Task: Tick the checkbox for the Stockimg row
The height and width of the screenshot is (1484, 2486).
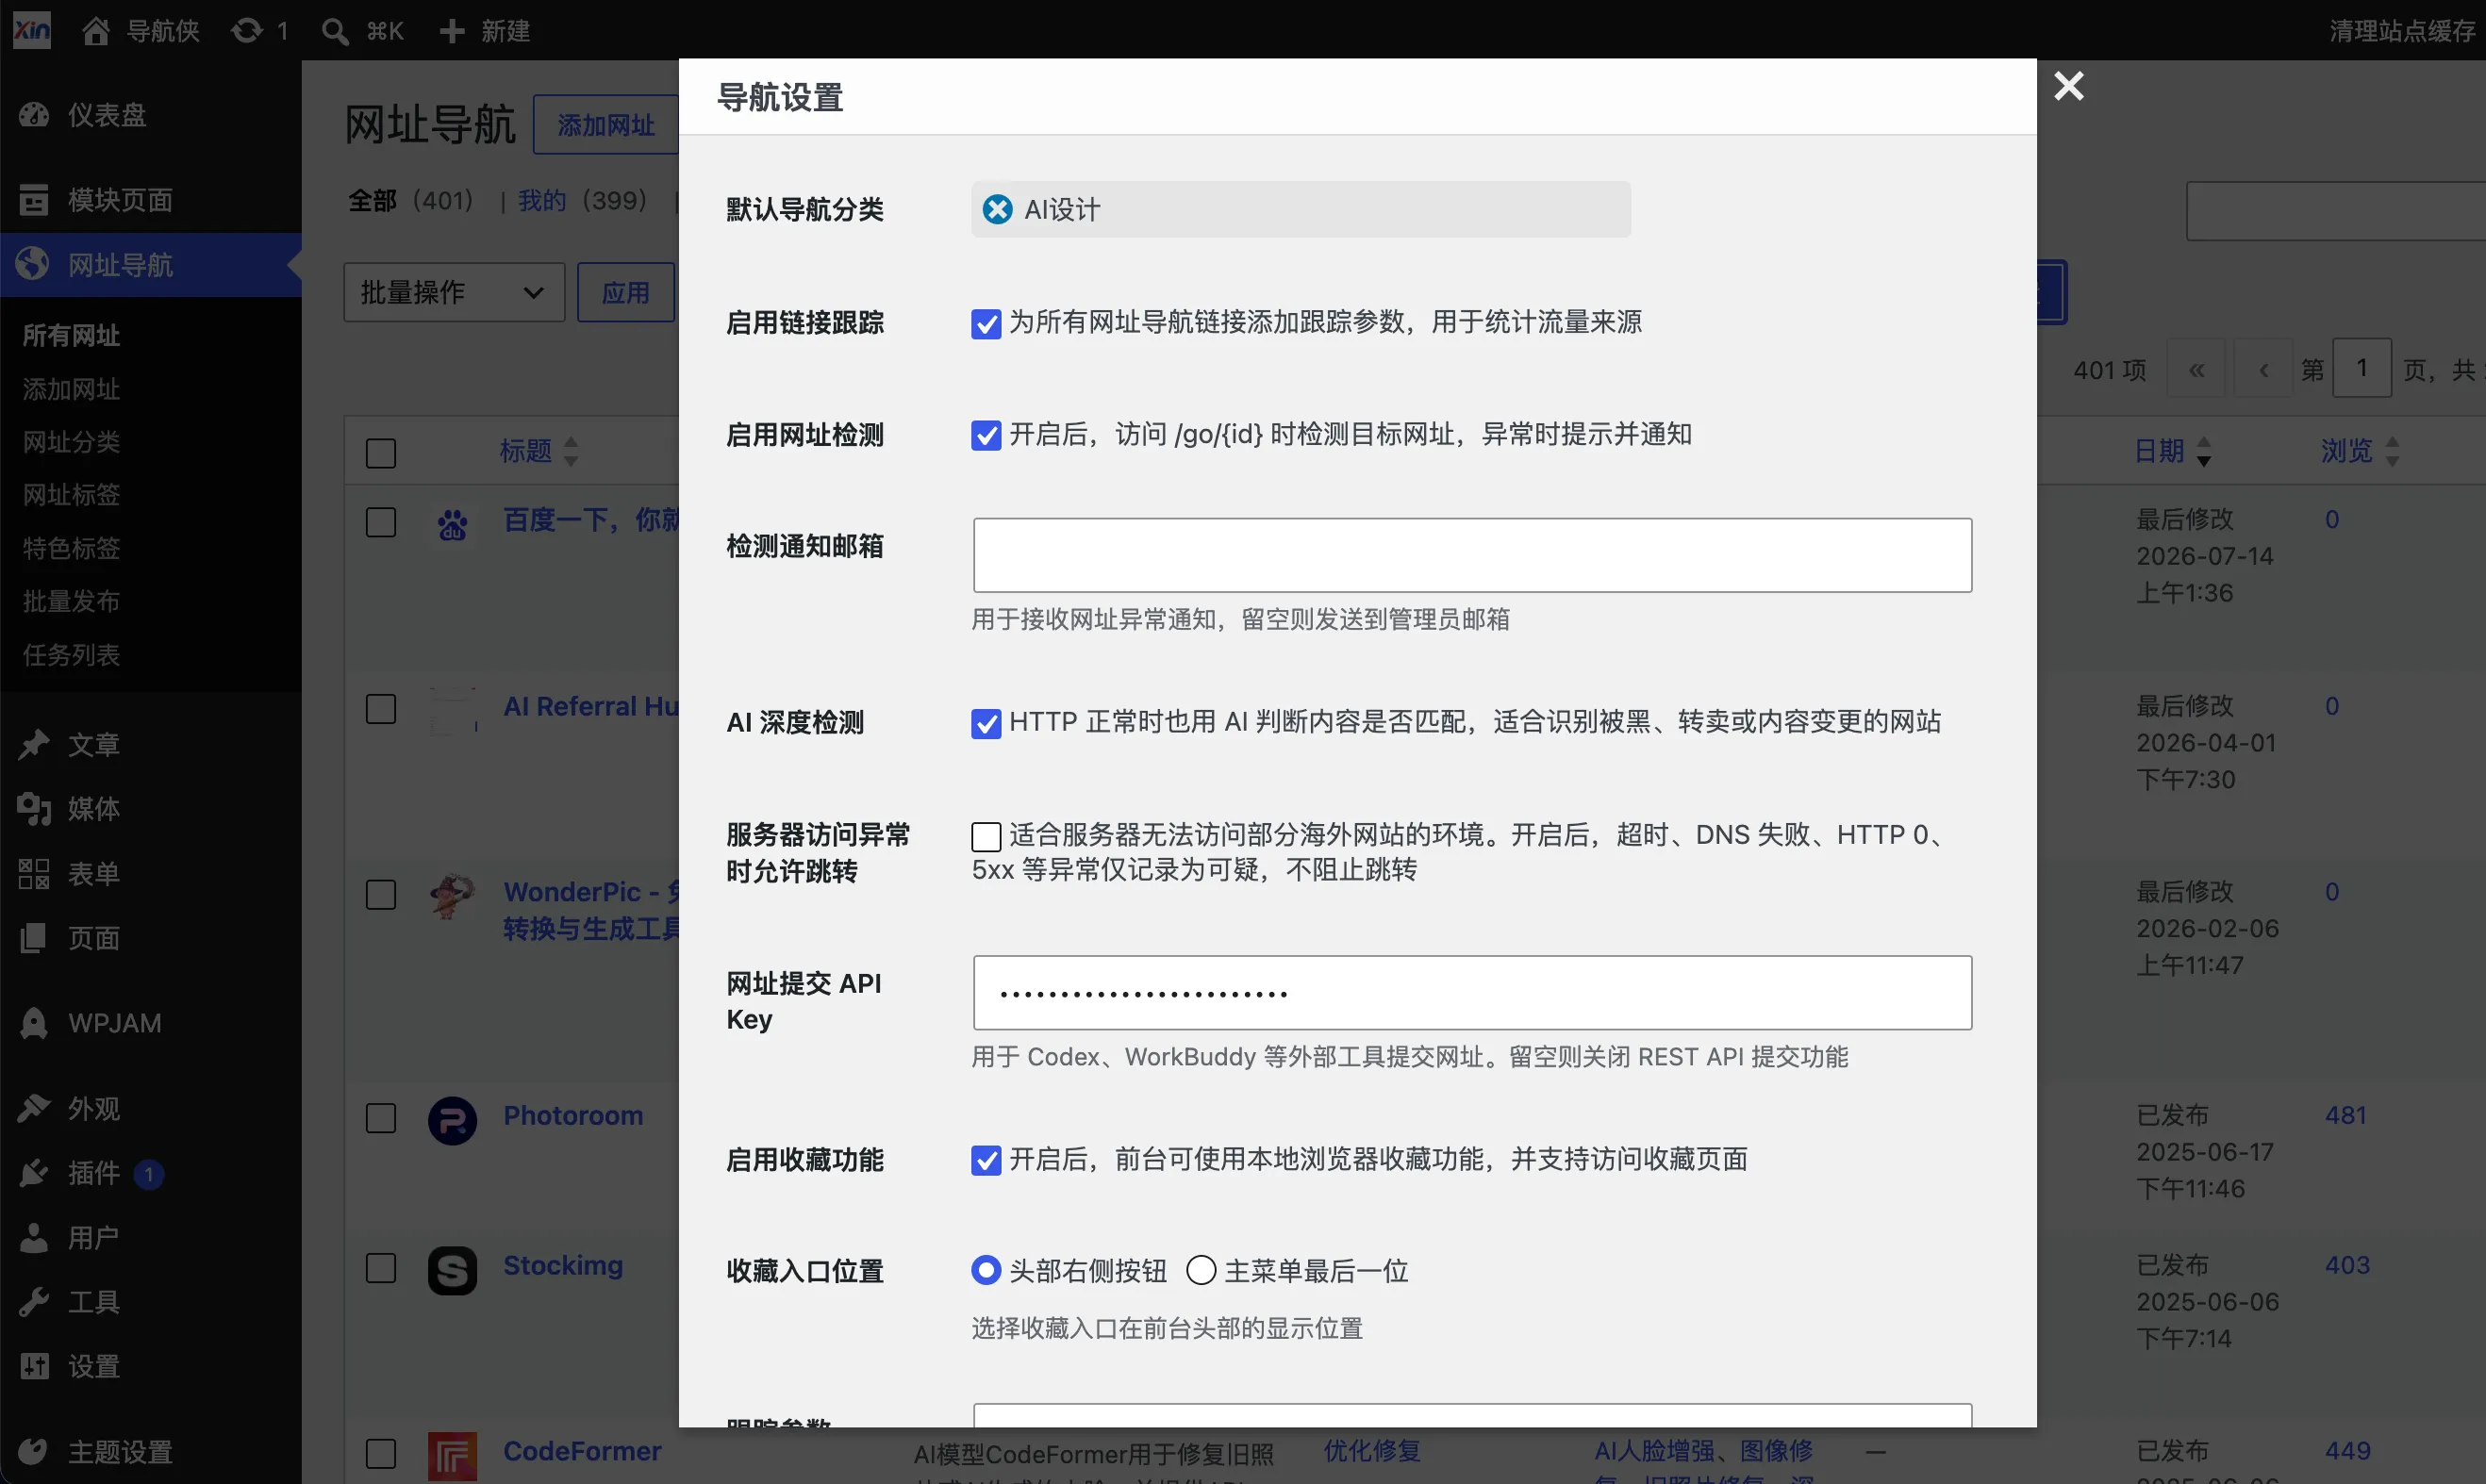Action: click(381, 1267)
